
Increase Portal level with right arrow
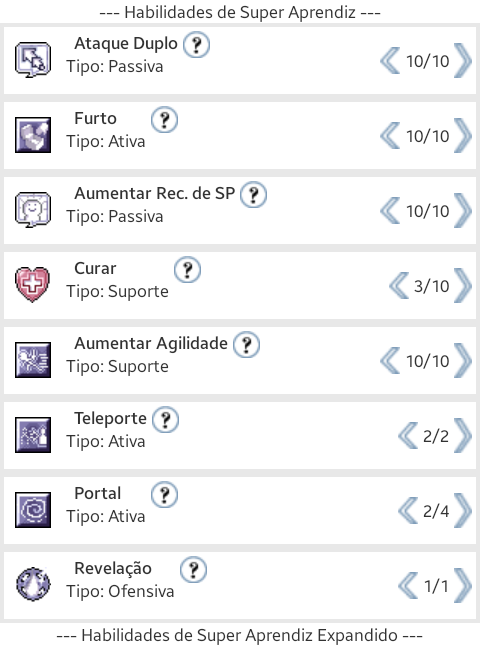click(463, 510)
